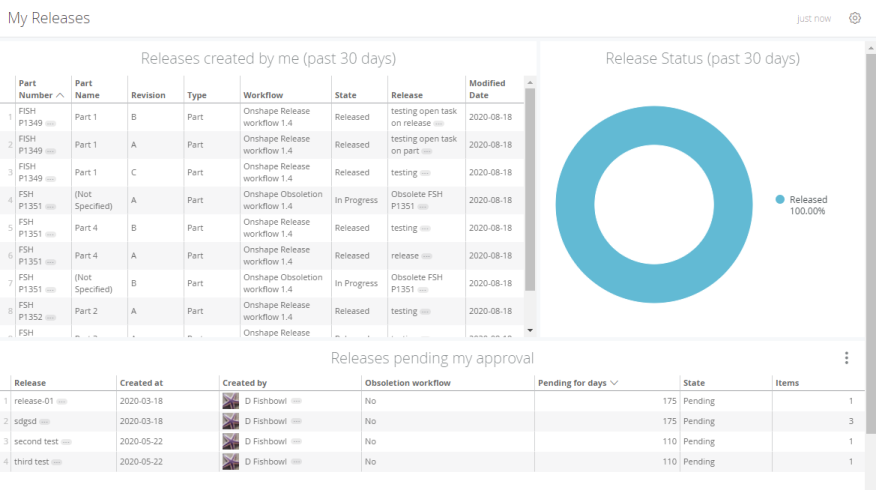Screen dimensions: 876x490
Task: Click the State column header in releases table
Action: (345, 96)
